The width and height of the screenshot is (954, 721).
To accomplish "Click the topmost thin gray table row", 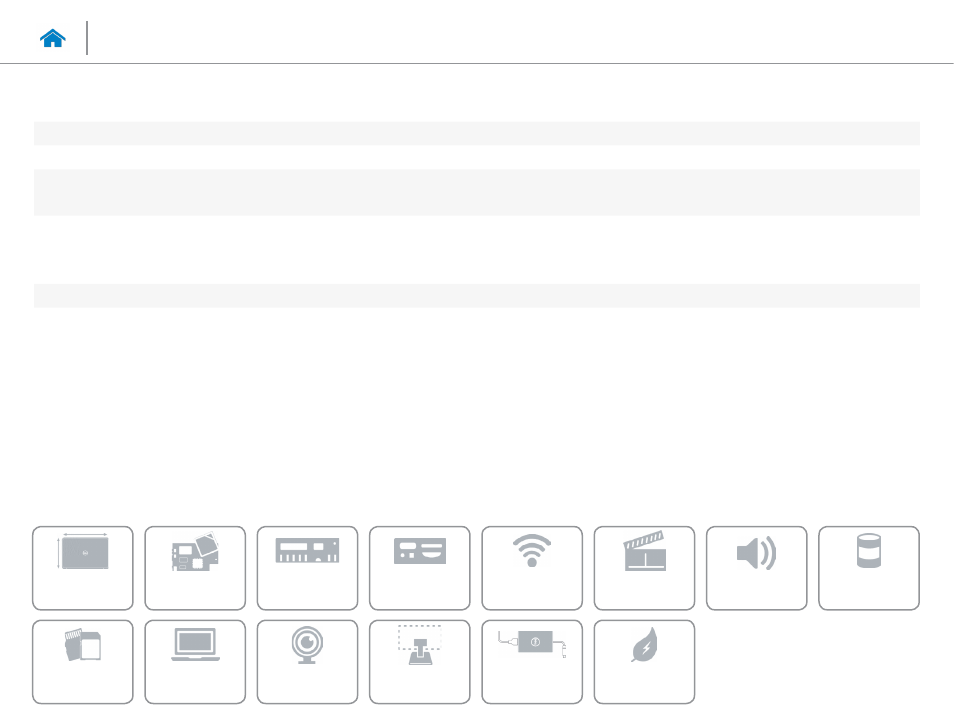I will coord(477,133).
